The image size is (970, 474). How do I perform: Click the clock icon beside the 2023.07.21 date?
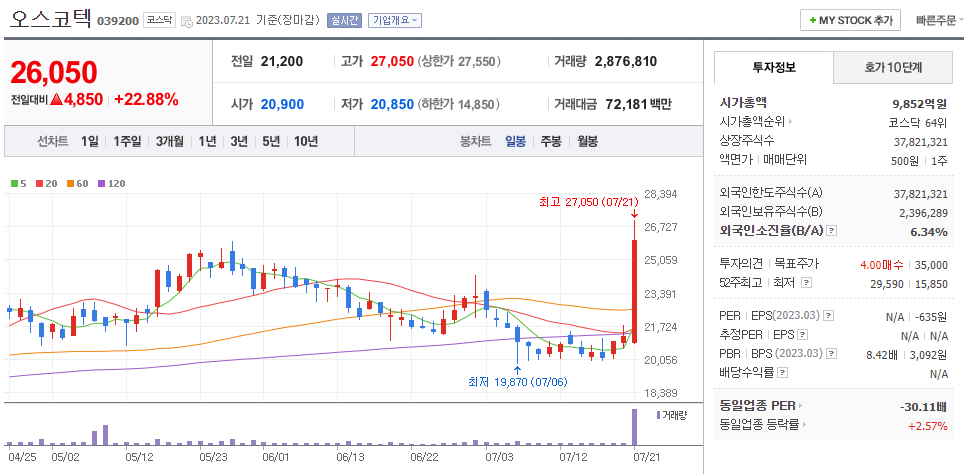[x=187, y=21]
